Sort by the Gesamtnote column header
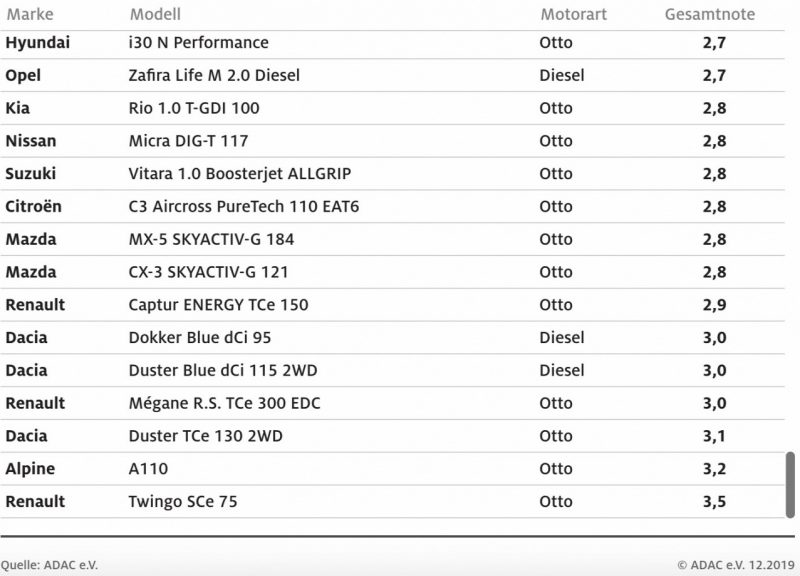Image resolution: width=800 pixels, height=576 pixels. click(x=710, y=14)
